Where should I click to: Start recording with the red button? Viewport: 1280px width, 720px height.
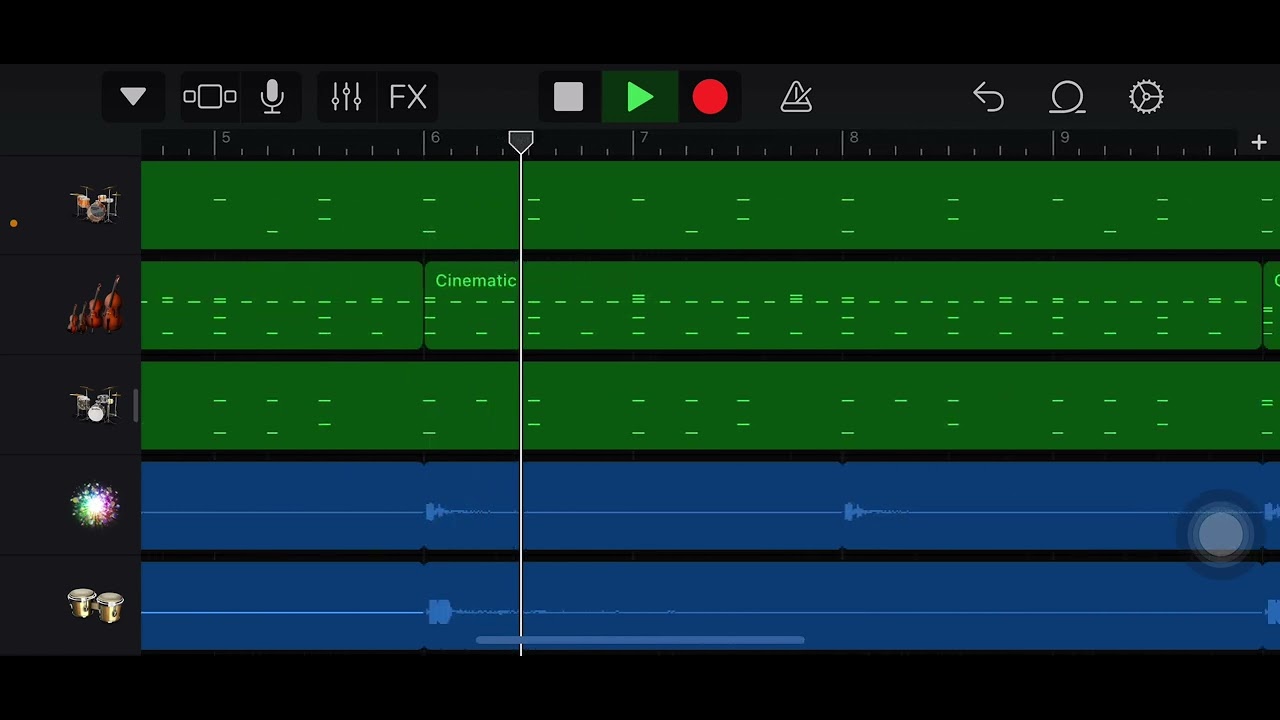(x=710, y=97)
